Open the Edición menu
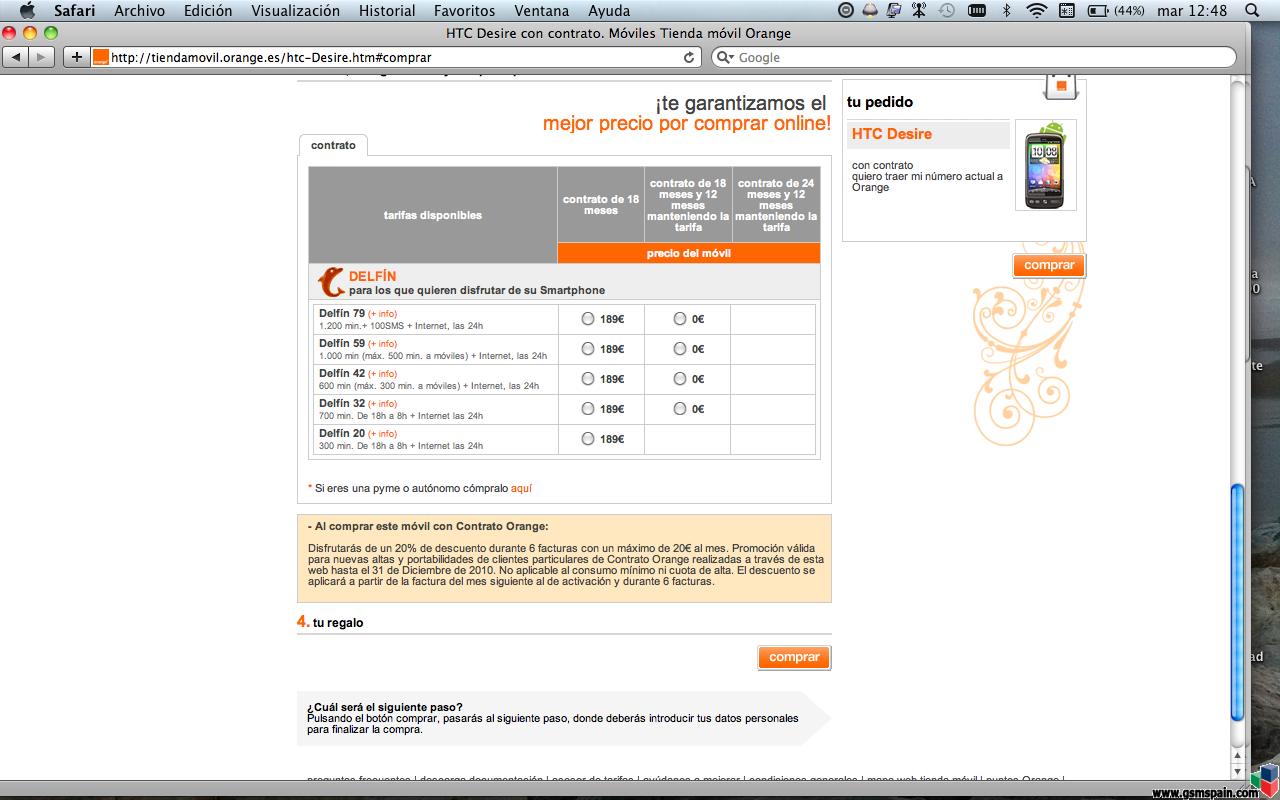This screenshot has width=1280, height=800. (208, 11)
